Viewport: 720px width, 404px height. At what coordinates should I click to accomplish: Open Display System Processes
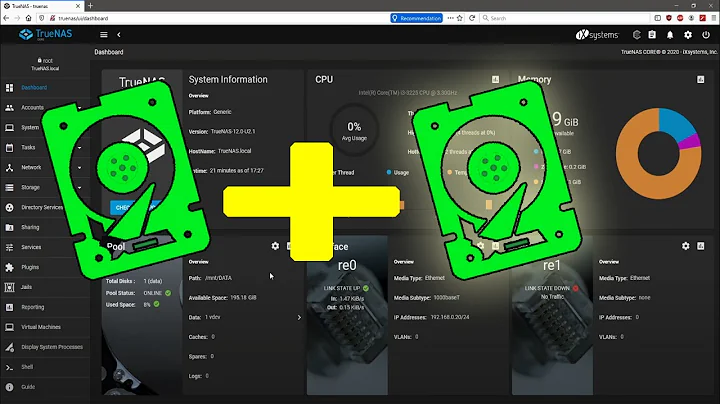pos(45,347)
